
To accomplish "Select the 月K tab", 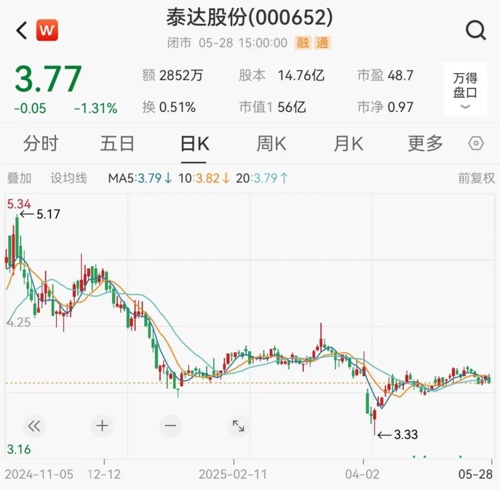I will [348, 144].
